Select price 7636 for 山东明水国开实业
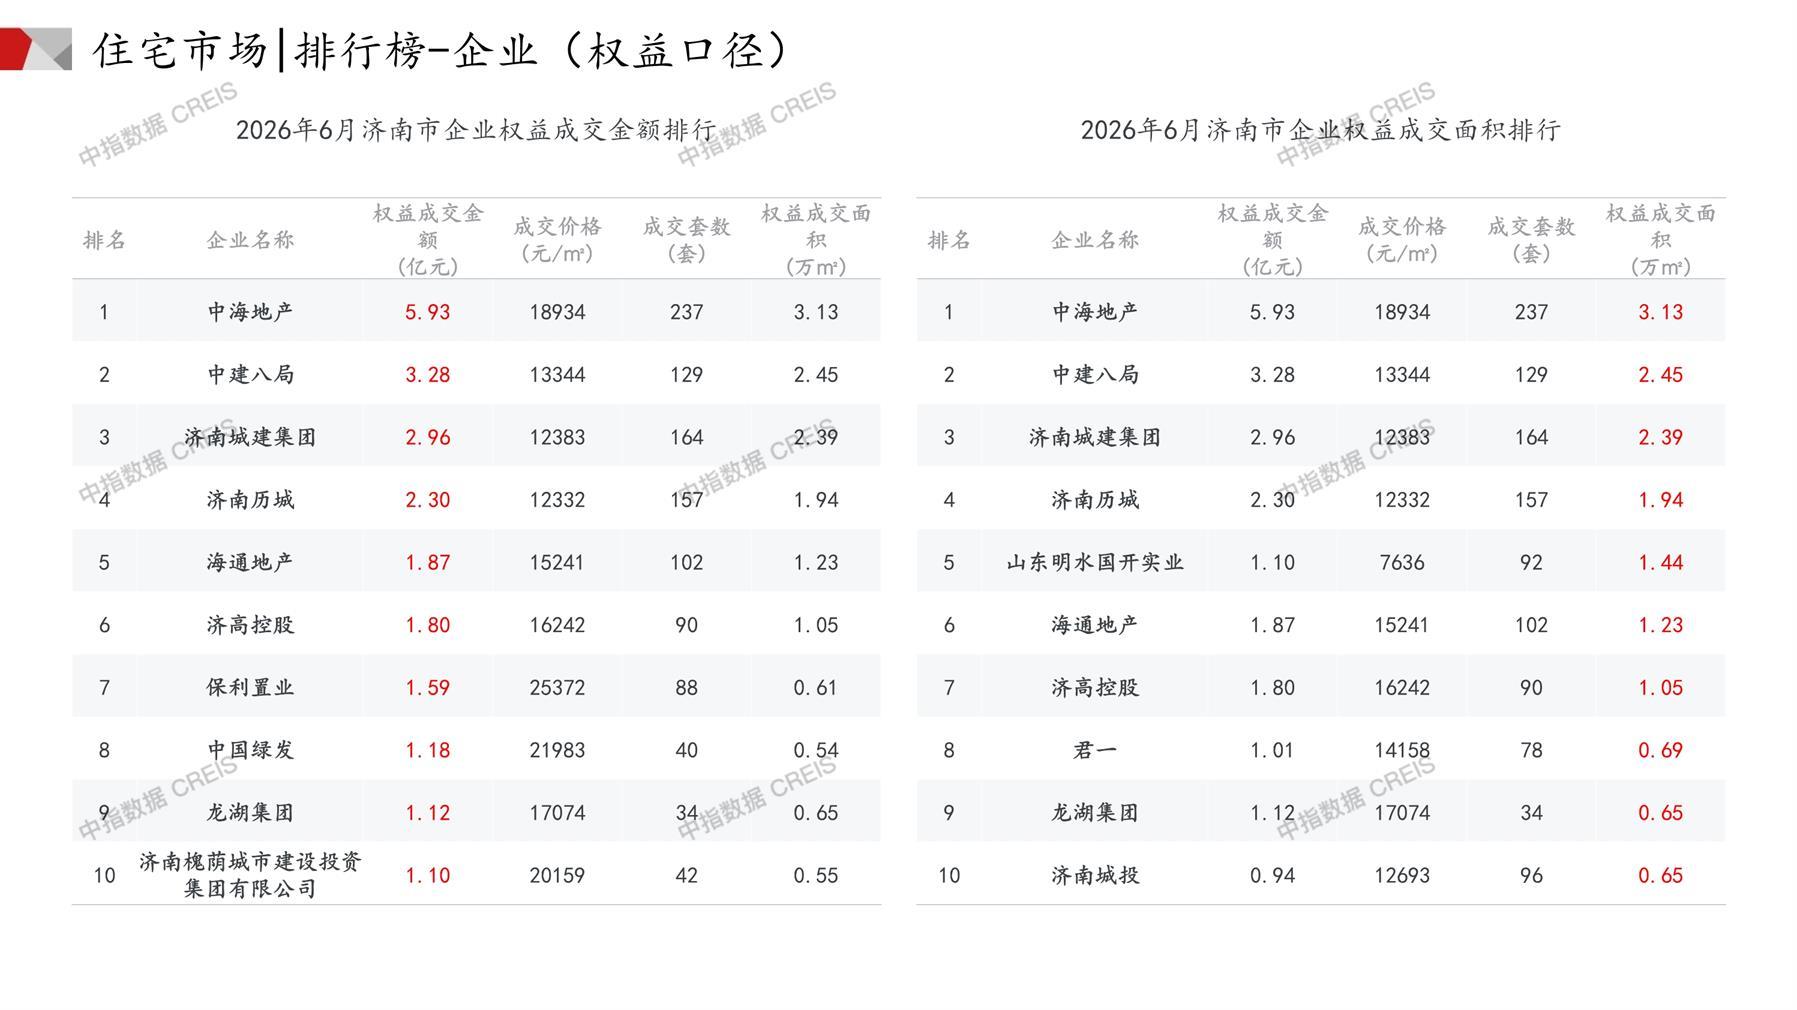This screenshot has height=1010, width=1797. click(x=1402, y=562)
